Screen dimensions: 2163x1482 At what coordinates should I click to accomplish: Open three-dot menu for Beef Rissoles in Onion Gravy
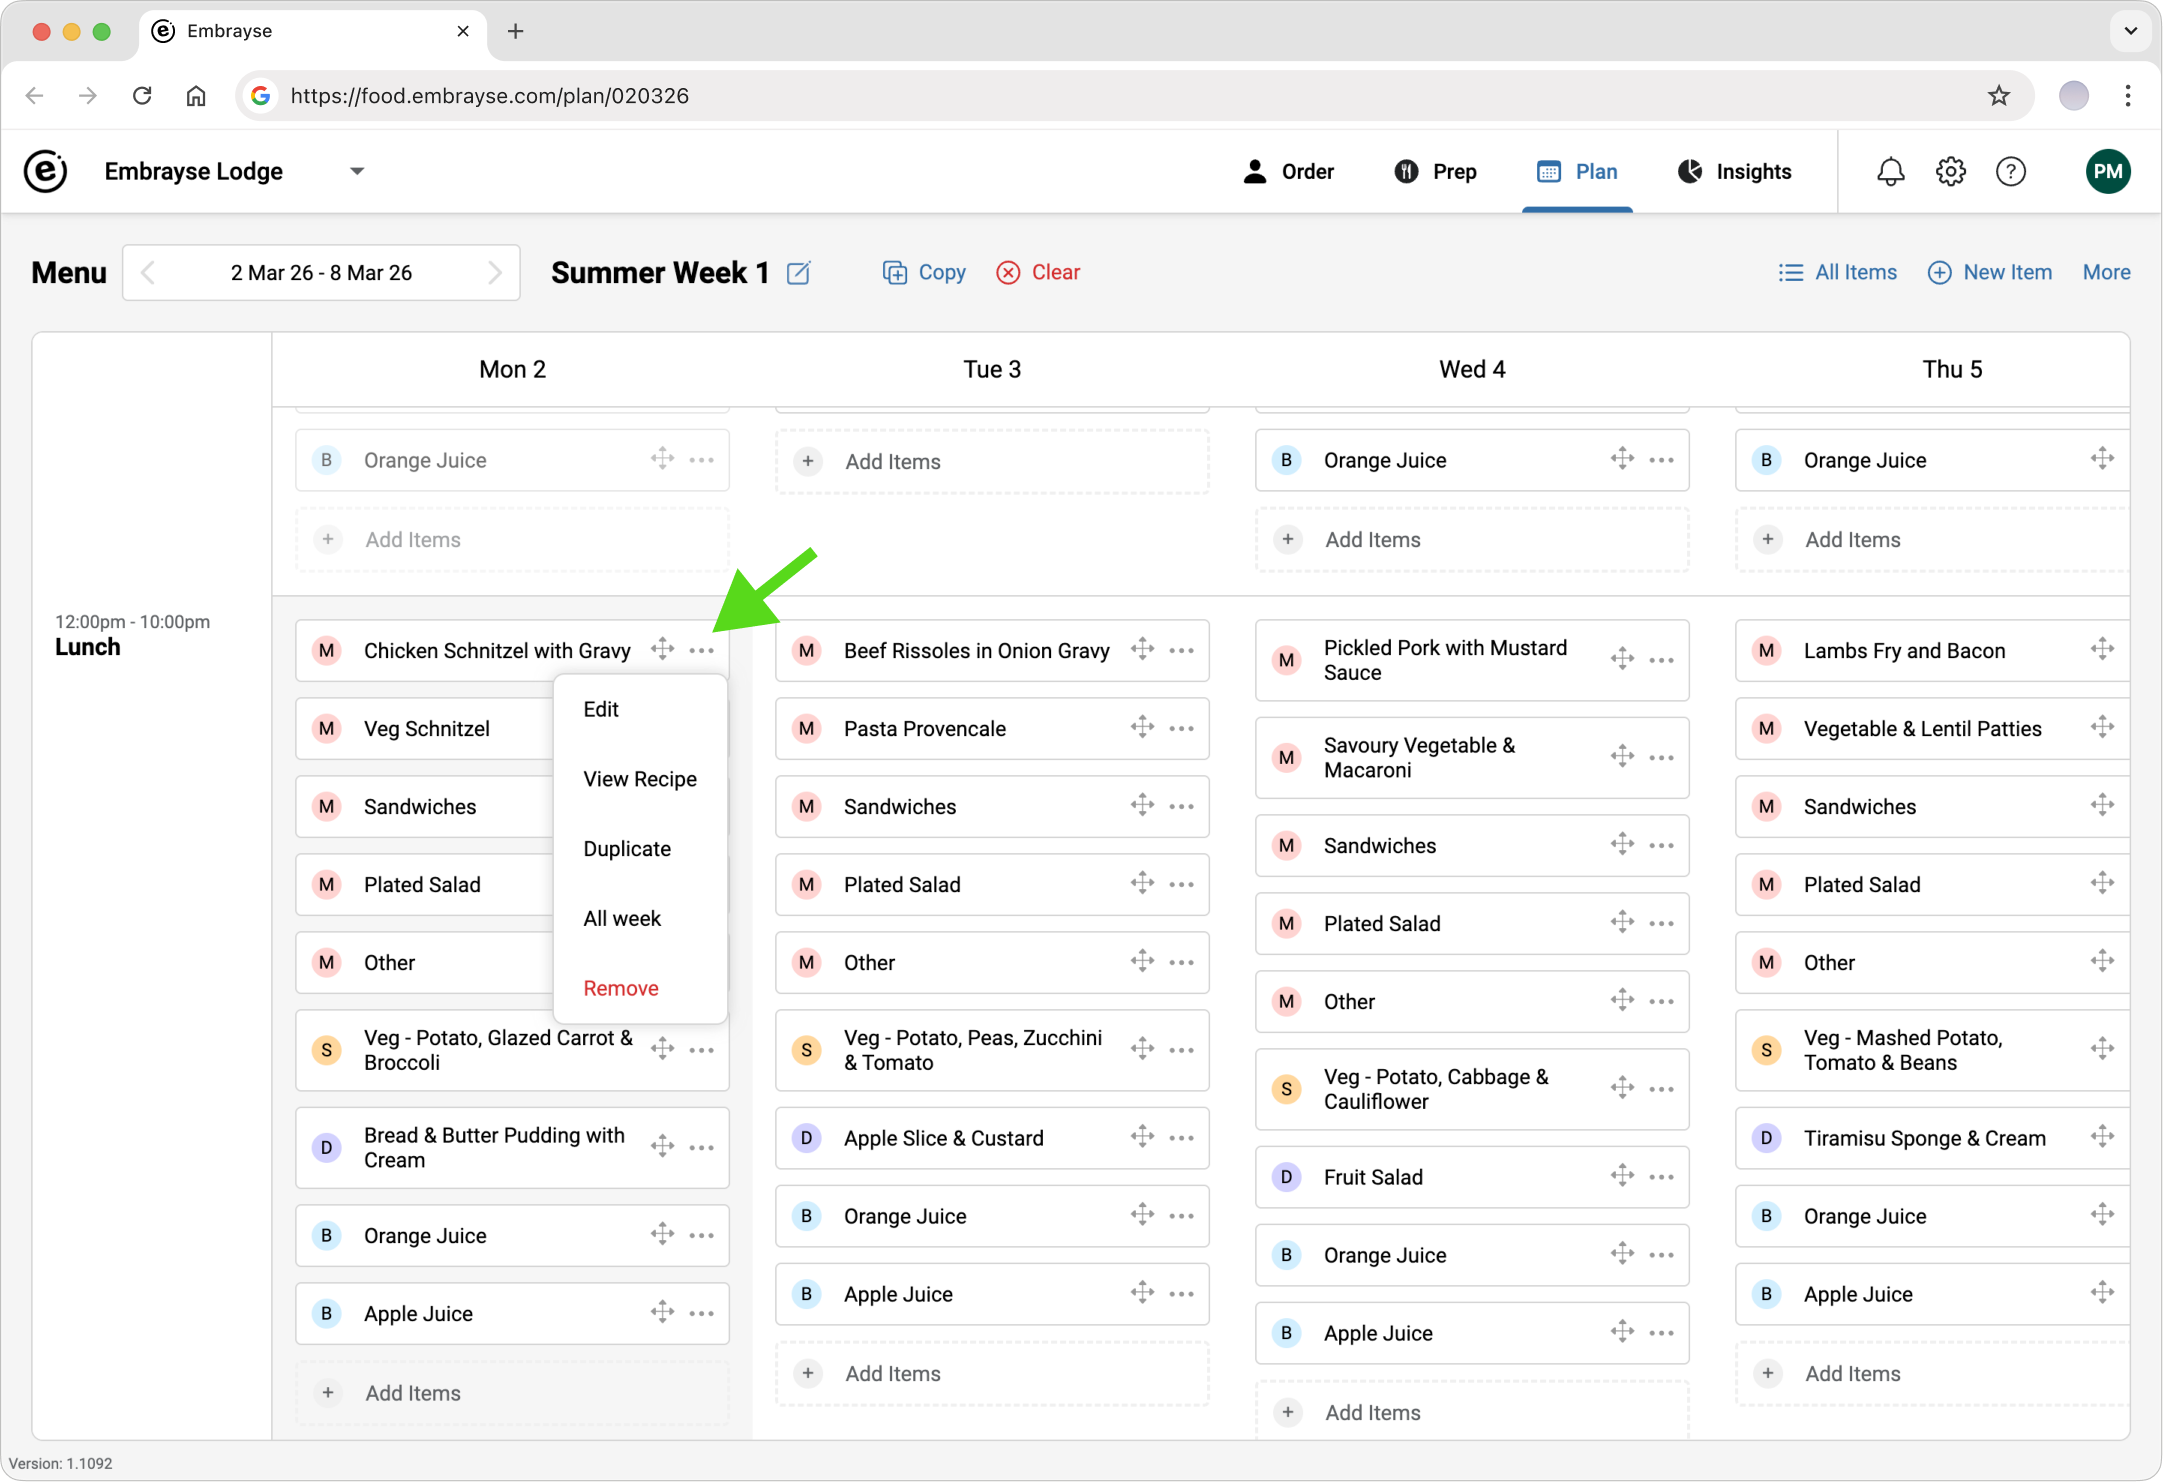pyautogui.click(x=1182, y=651)
